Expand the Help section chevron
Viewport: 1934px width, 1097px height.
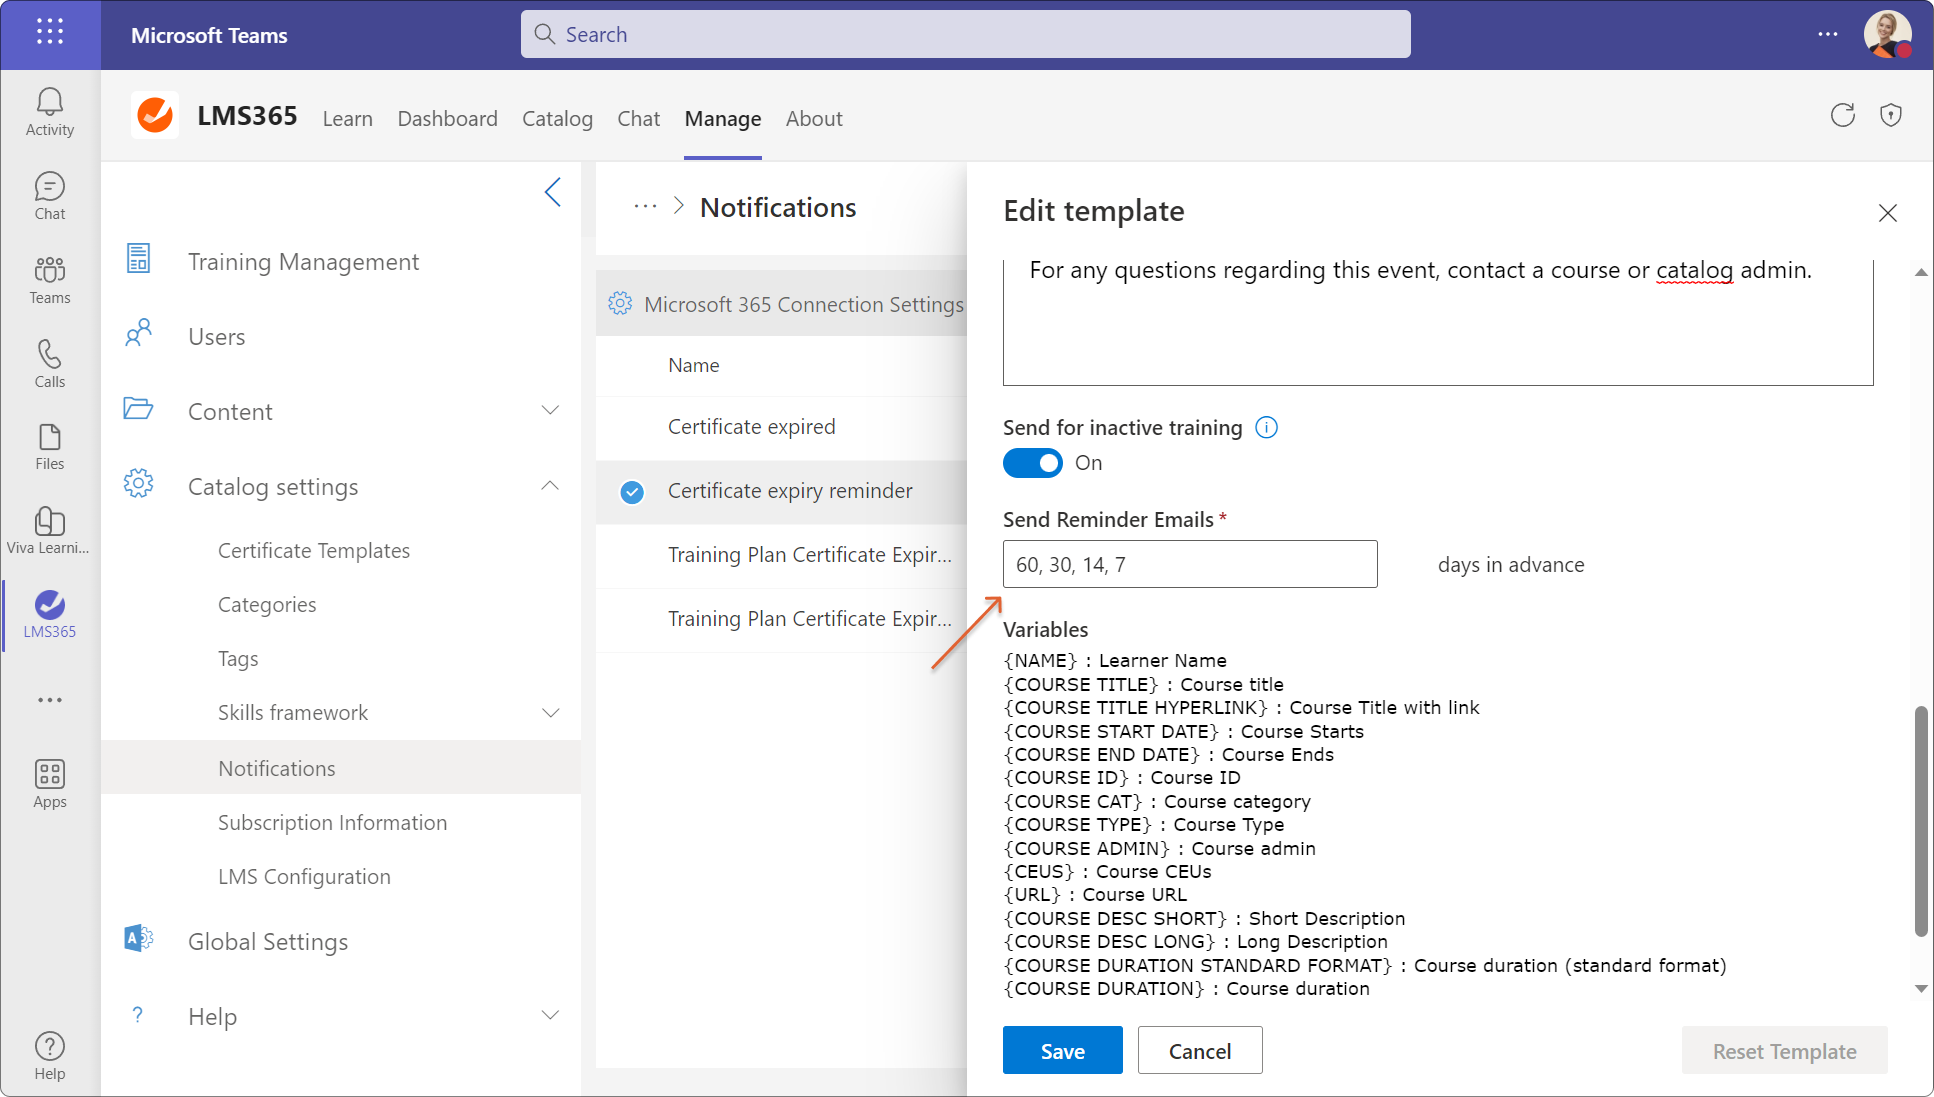tap(550, 1015)
